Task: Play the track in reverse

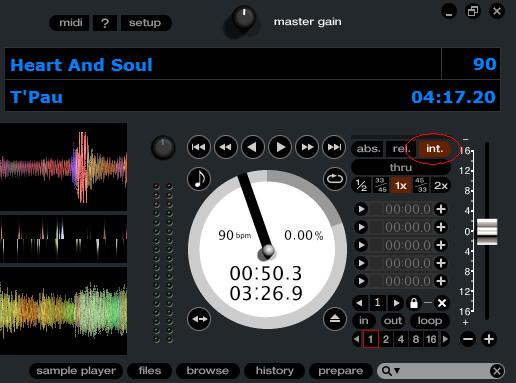Action: (x=253, y=147)
